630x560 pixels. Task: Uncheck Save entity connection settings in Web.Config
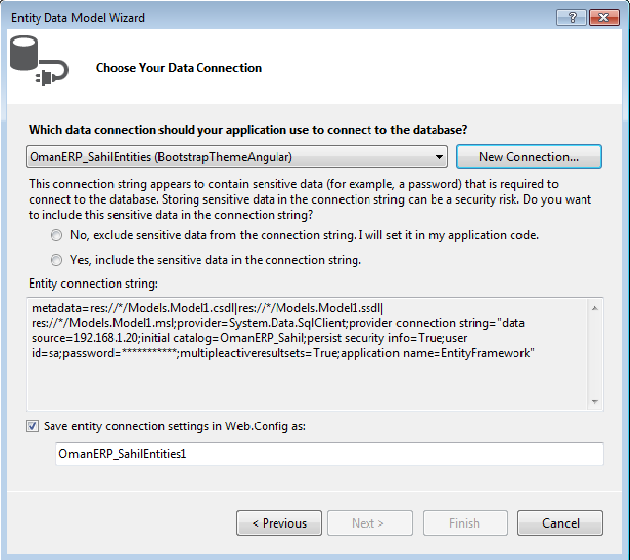tap(34, 426)
